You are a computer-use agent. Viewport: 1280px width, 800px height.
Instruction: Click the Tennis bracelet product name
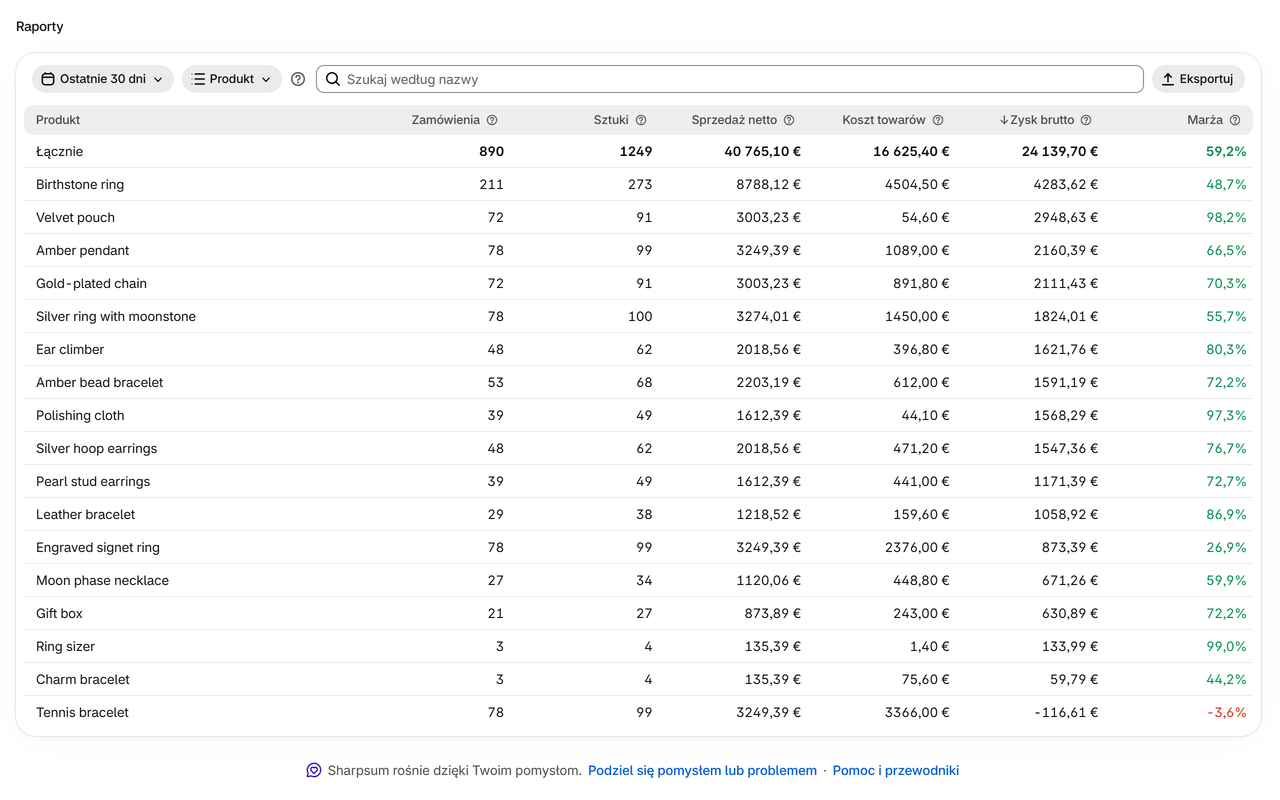[82, 712]
